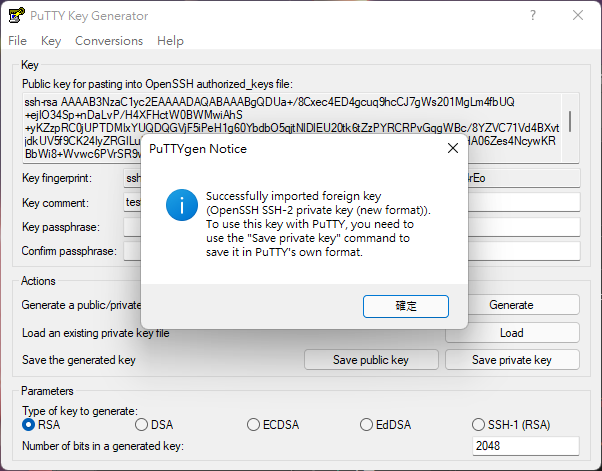
Task: Click the blue information icon in the notice
Action: click(x=180, y=206)
